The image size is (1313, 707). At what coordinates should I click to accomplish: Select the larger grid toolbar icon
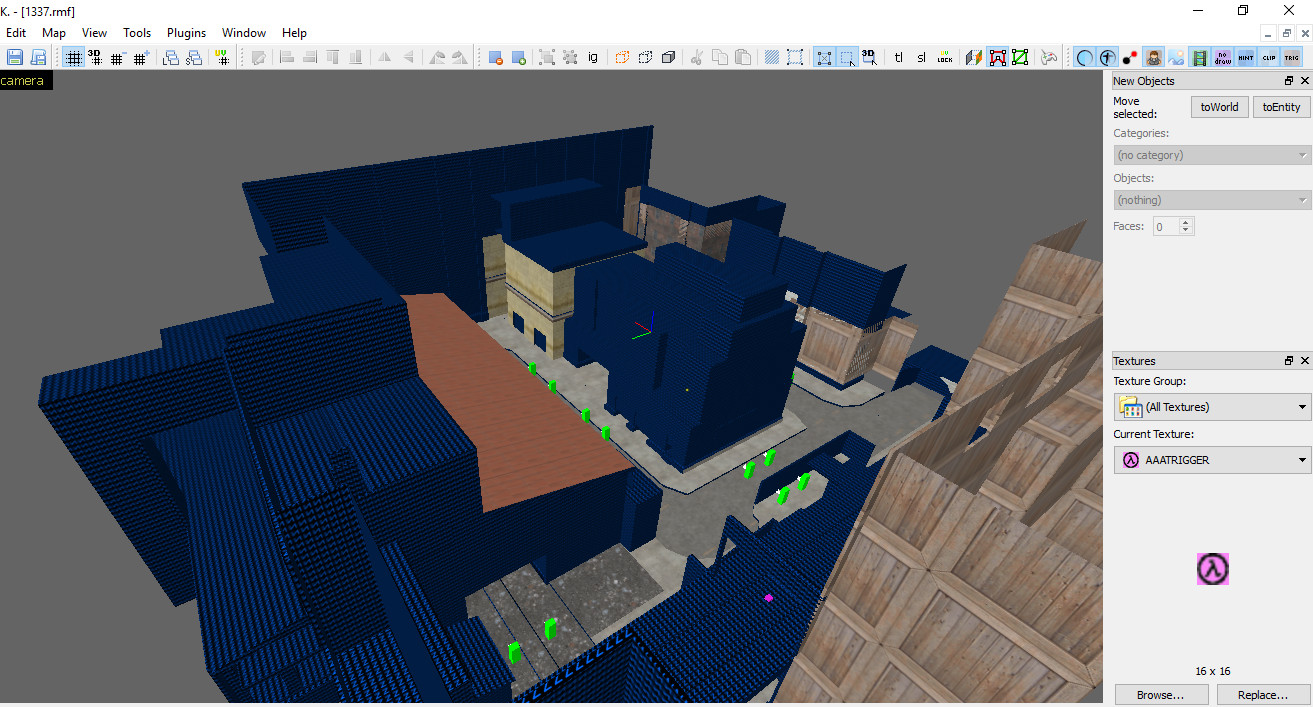tap(141, 57)
